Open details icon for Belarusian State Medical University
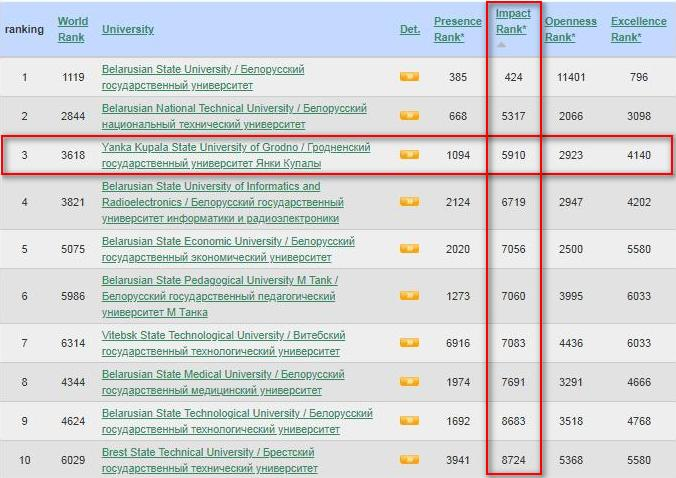 coord(409,381)
